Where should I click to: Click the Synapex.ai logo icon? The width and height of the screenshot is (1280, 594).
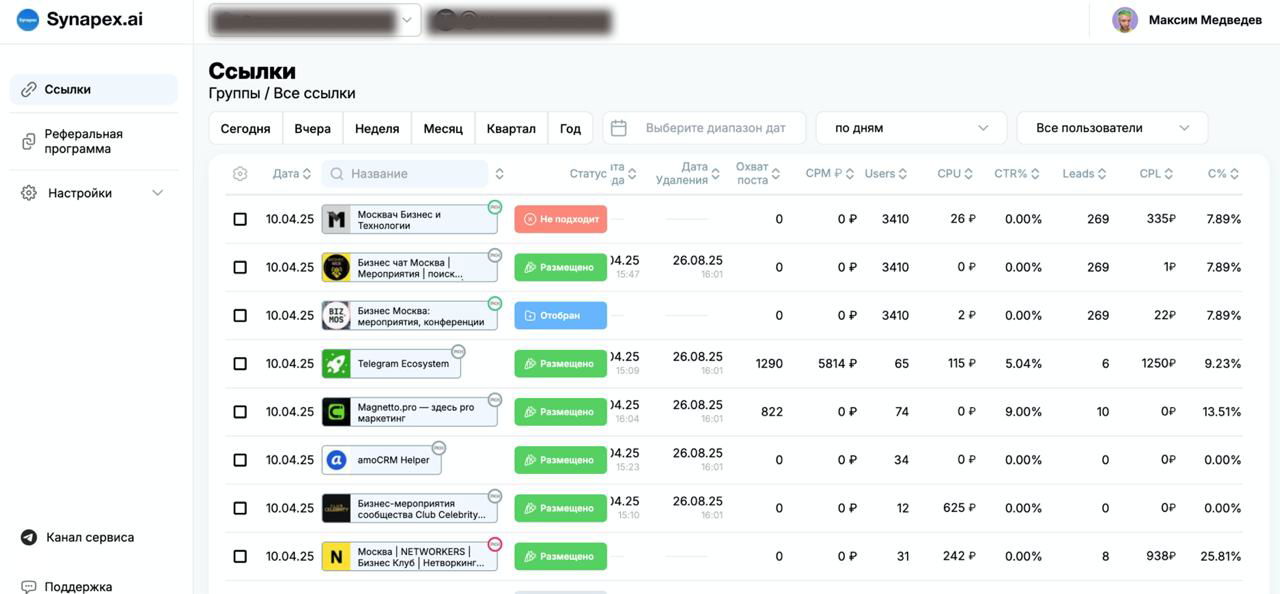pos(27,18)
